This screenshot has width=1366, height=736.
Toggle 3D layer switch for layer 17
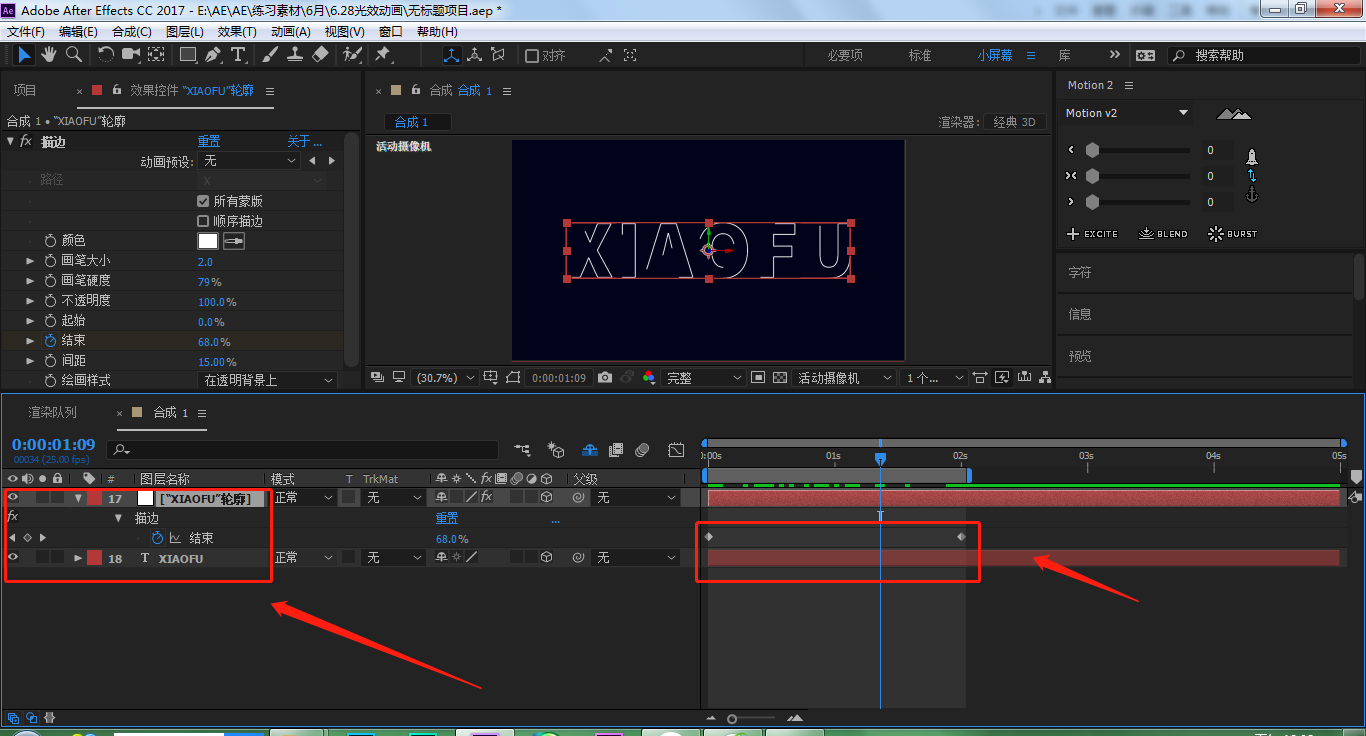pos(547,497)
